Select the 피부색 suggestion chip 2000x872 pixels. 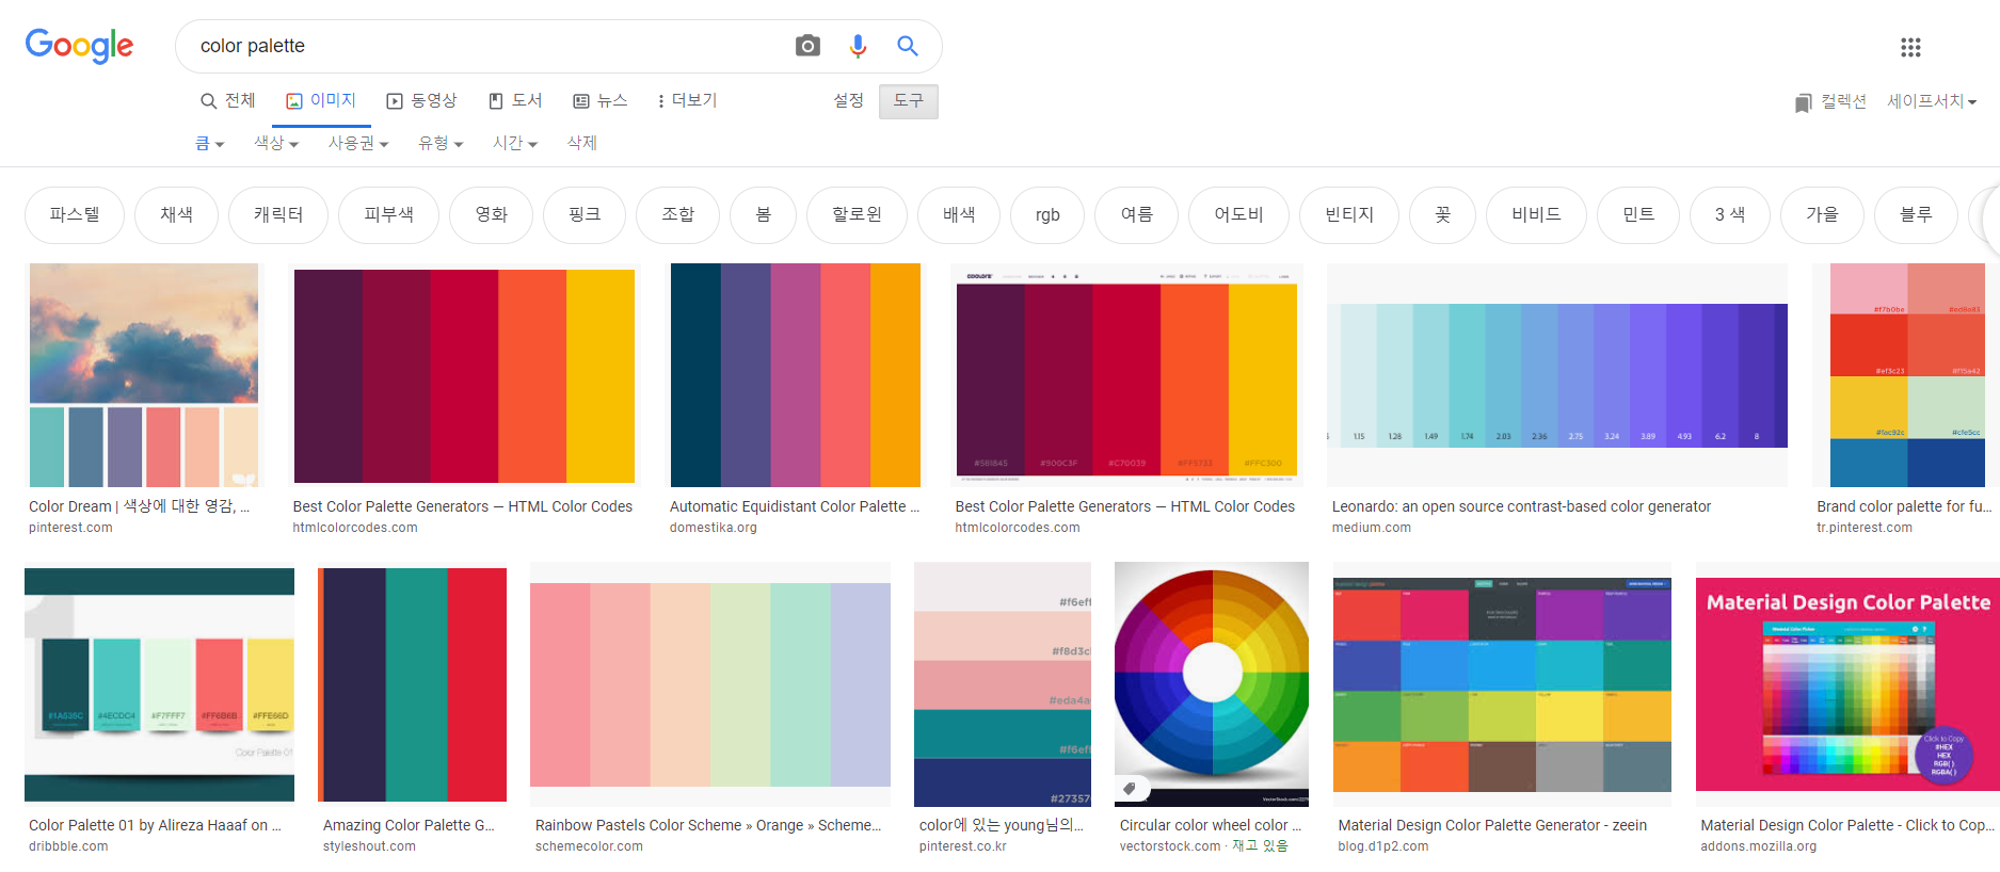click(388, 215)
